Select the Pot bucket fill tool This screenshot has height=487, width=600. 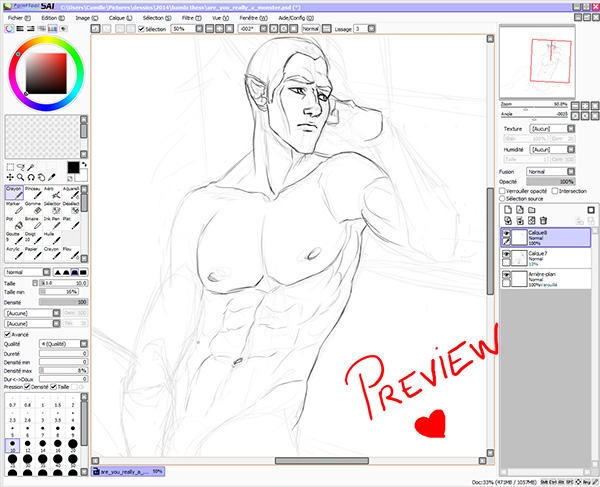pos(14,223)
